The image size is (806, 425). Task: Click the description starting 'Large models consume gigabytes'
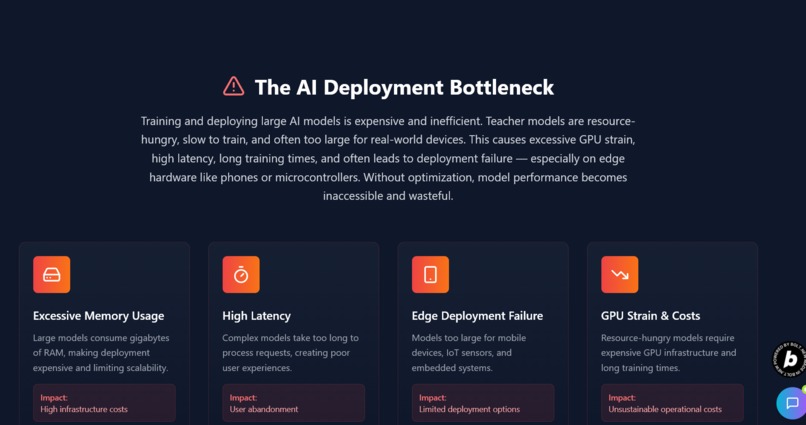pyautogui.click(x=101, y=353)
